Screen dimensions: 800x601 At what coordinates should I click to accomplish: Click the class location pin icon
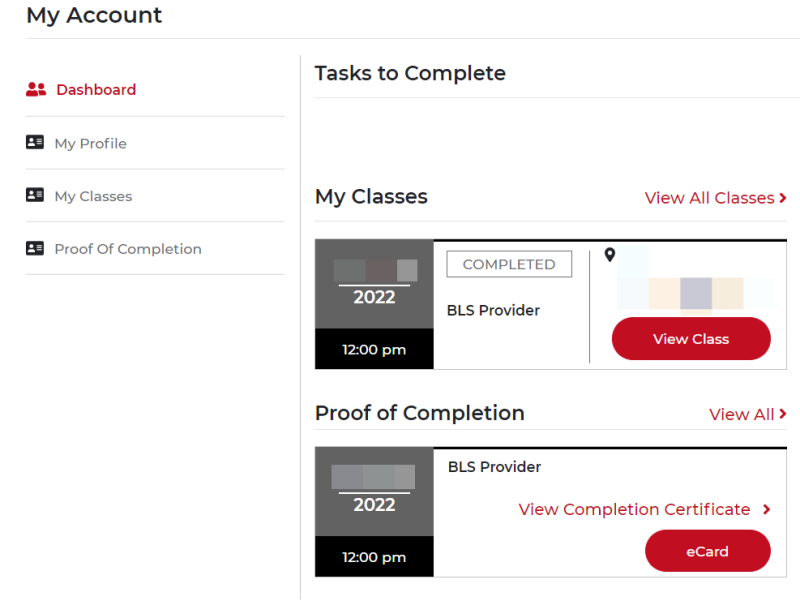[610, 255]
